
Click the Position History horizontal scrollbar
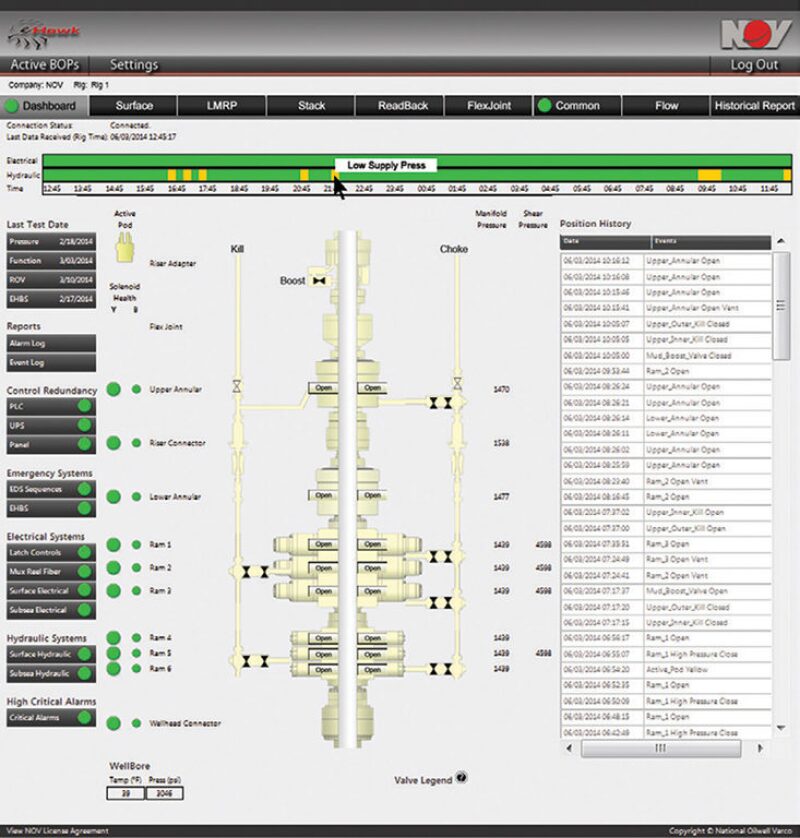click(660, 747)
